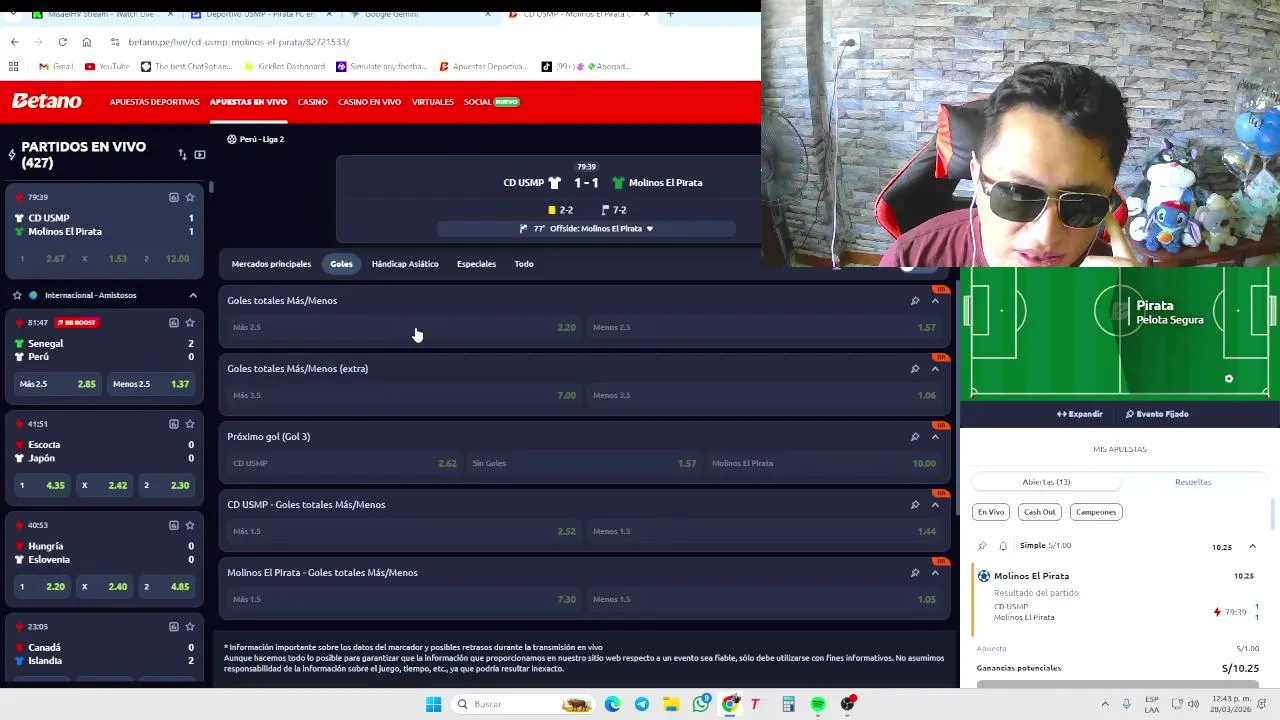The height and width of the screenshot is (720, 1280).
Task: Open the live stream filter icon in Partidos en Vivo
Action: tap(200, 155)
